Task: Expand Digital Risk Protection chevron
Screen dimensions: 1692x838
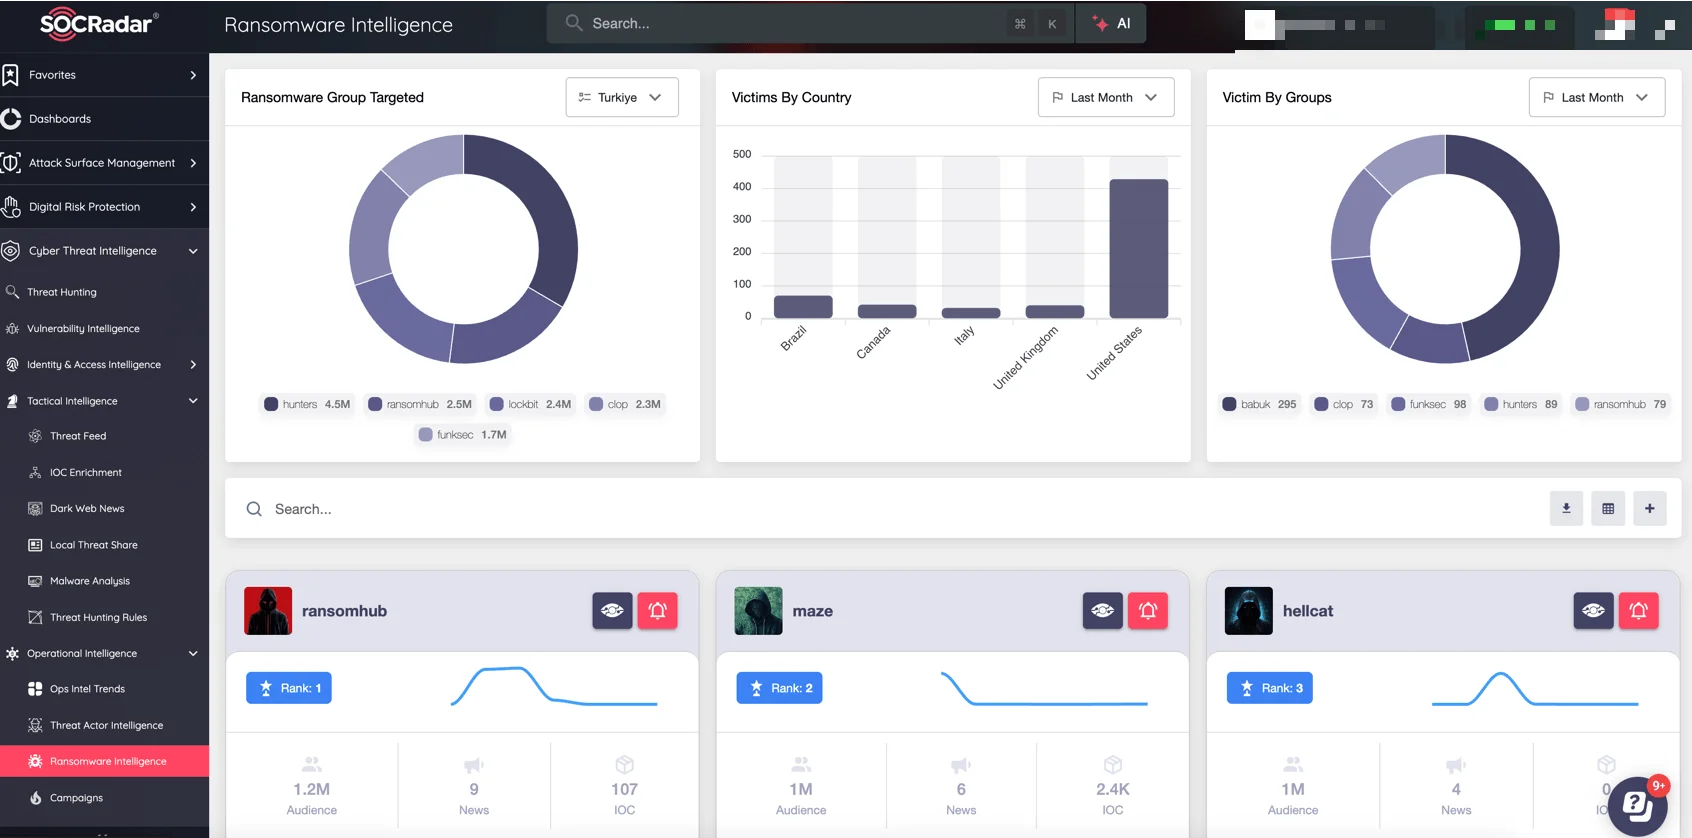Action: (193, 207)
